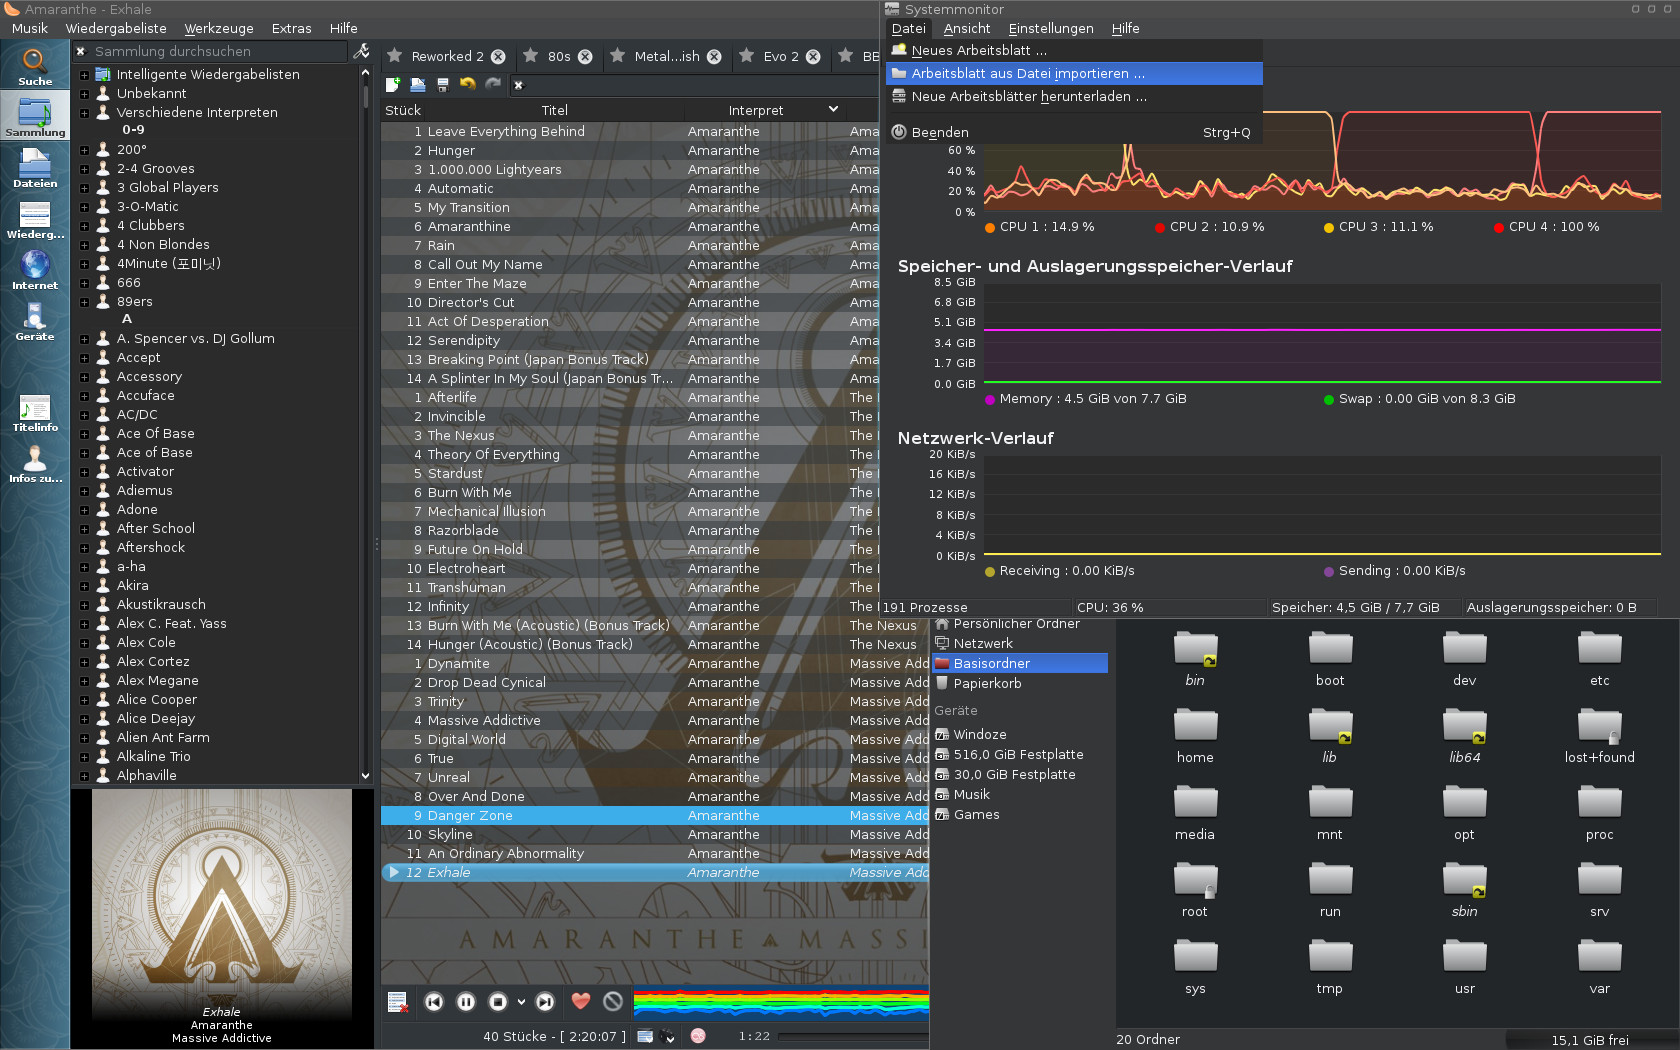1680x1050 pixels.
Task: Switch to the 80s playlist tab
Action: point(558,57)
